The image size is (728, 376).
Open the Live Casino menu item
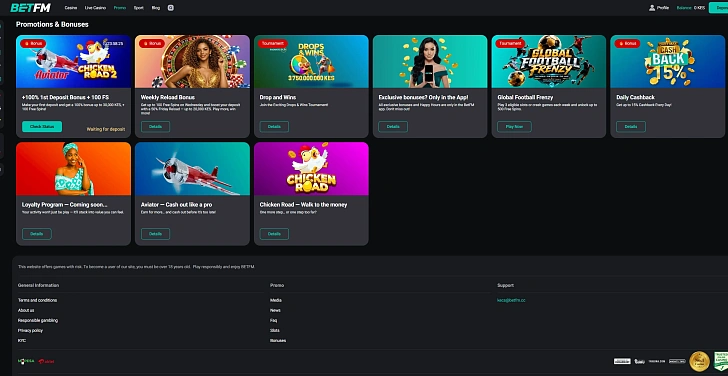tap(95, 8)
